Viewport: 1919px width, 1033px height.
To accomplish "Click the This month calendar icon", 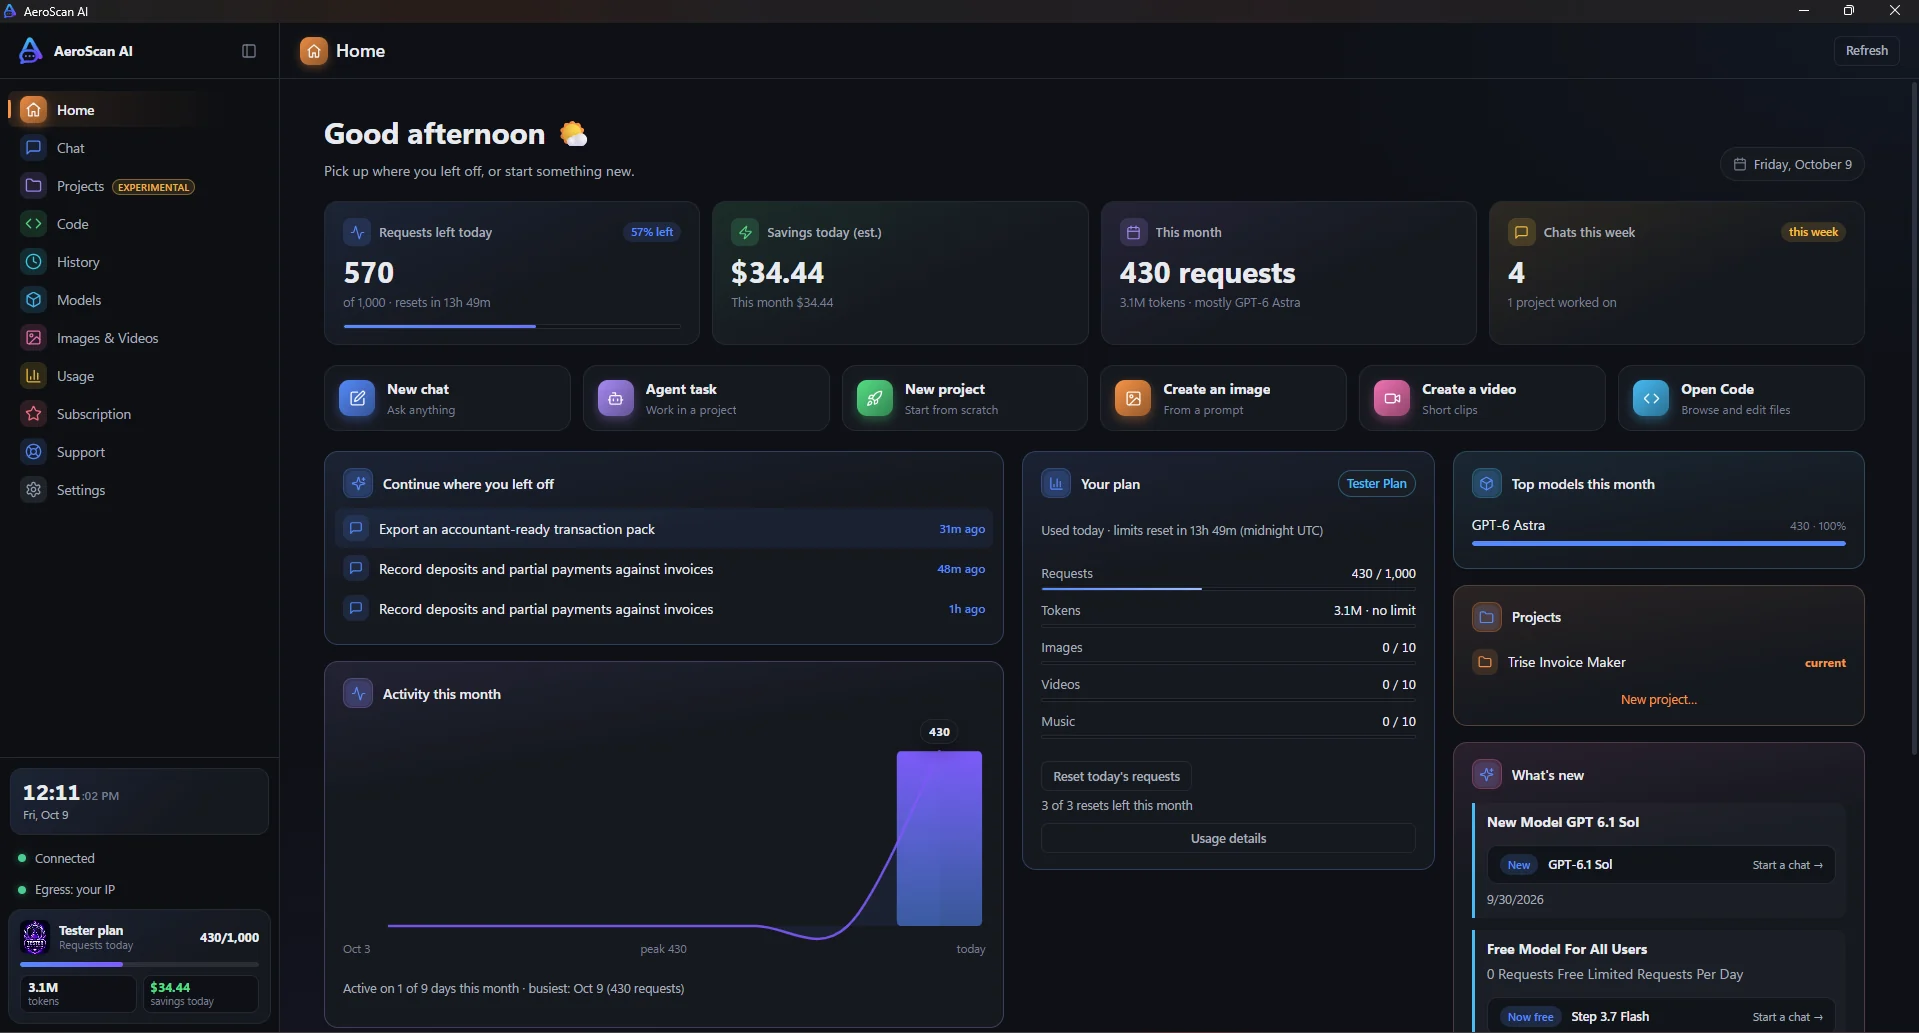I will click(x=1133, y=232).
